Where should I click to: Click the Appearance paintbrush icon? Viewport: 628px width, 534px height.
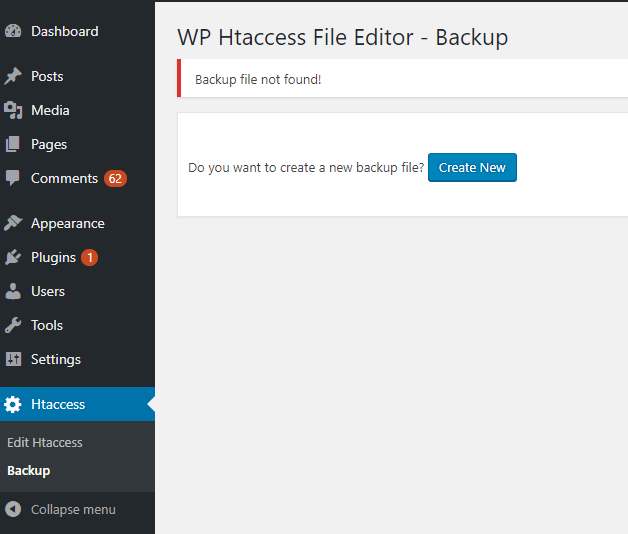point(13,223)
